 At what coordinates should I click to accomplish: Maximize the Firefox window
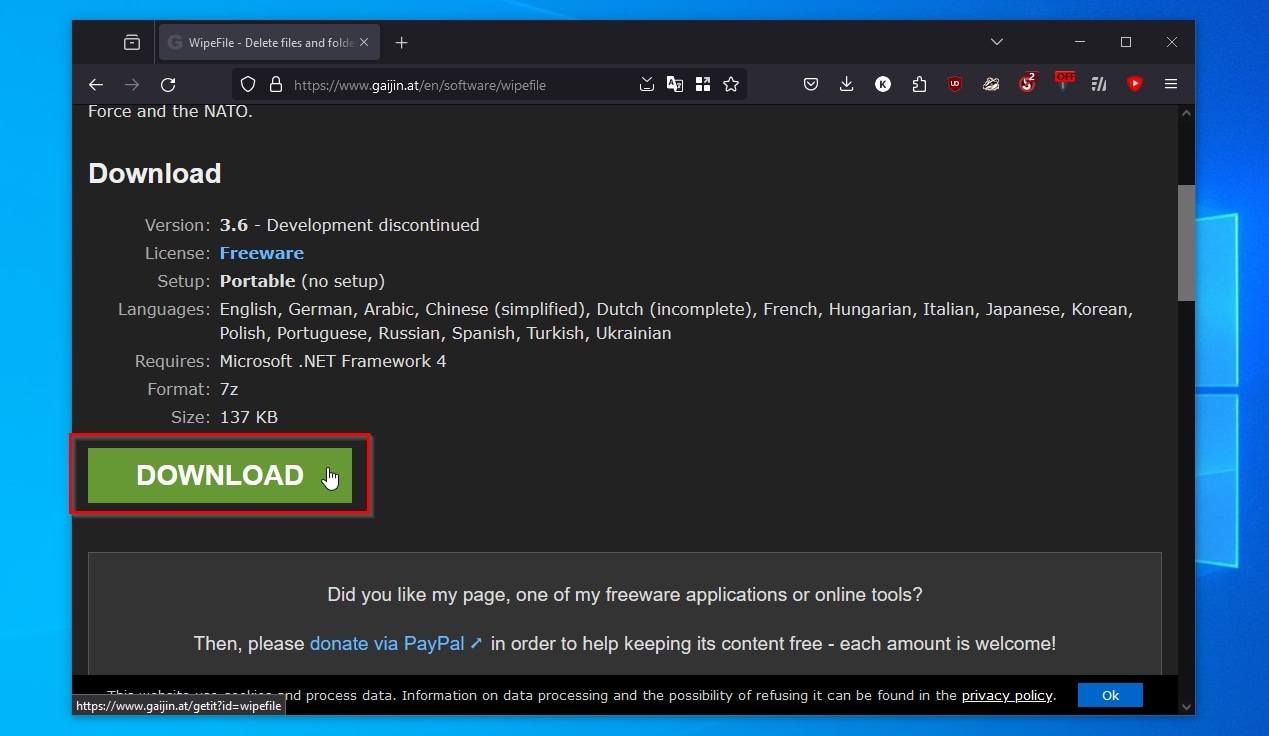tap(1126, 42)
